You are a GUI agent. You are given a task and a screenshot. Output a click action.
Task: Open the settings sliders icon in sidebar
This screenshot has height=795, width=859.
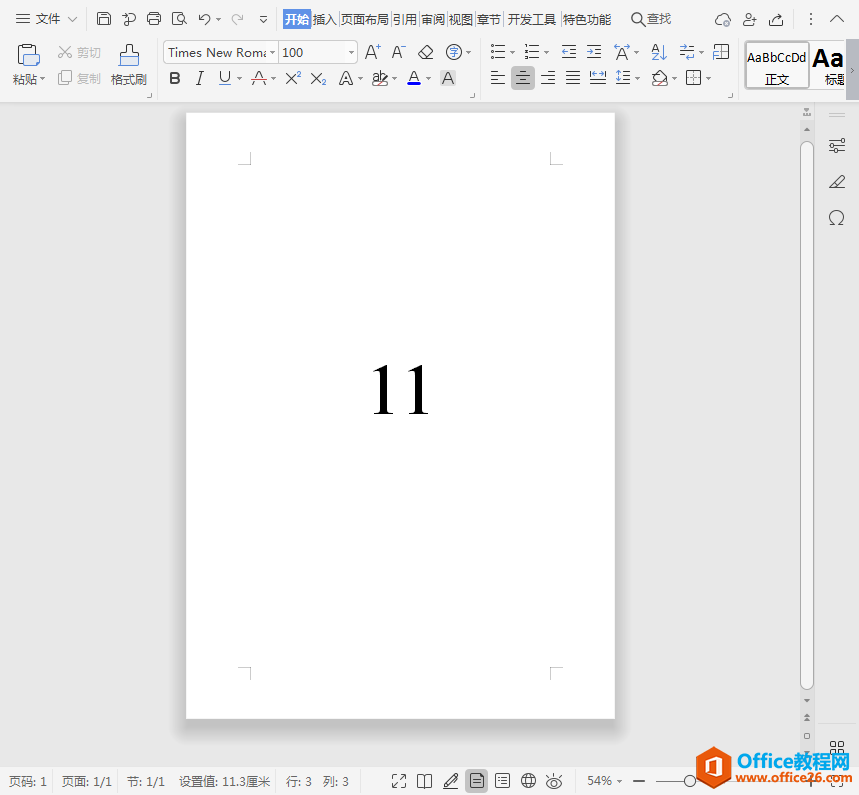pos(837,146)
